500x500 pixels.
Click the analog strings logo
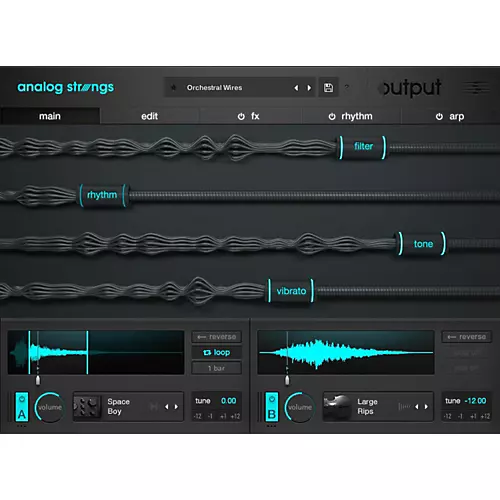[66, 87]
